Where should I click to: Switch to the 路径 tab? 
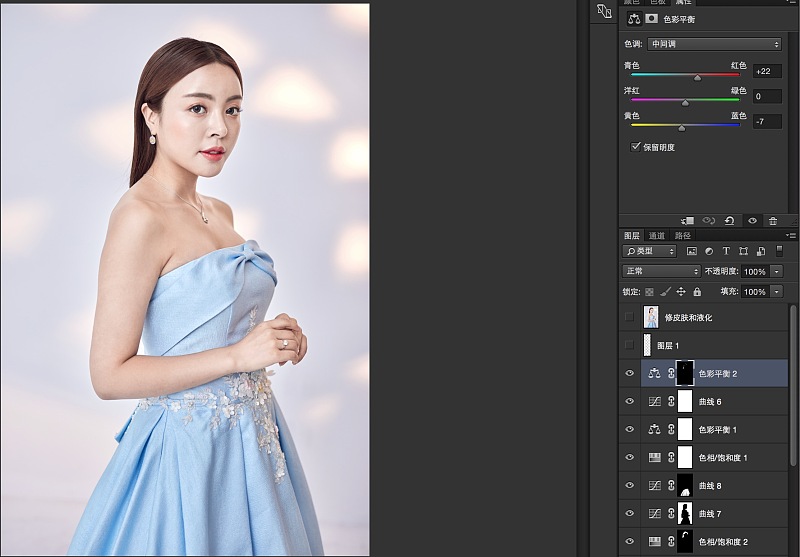tap(683, 236)
